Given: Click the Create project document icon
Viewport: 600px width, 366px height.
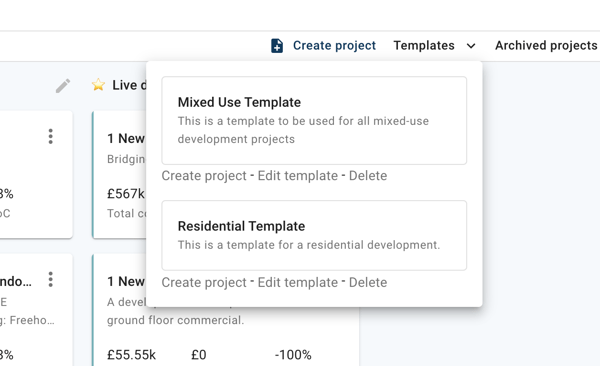Looking at the screenshot, I should 277,46.
